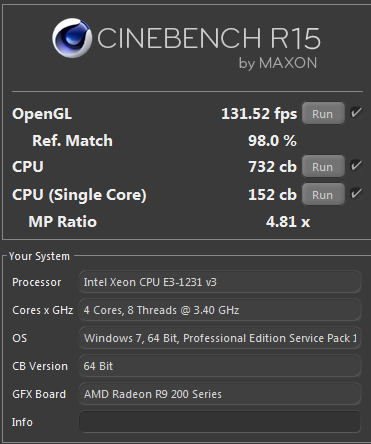Click the single core score 152 cb

[x=272, y=195]
